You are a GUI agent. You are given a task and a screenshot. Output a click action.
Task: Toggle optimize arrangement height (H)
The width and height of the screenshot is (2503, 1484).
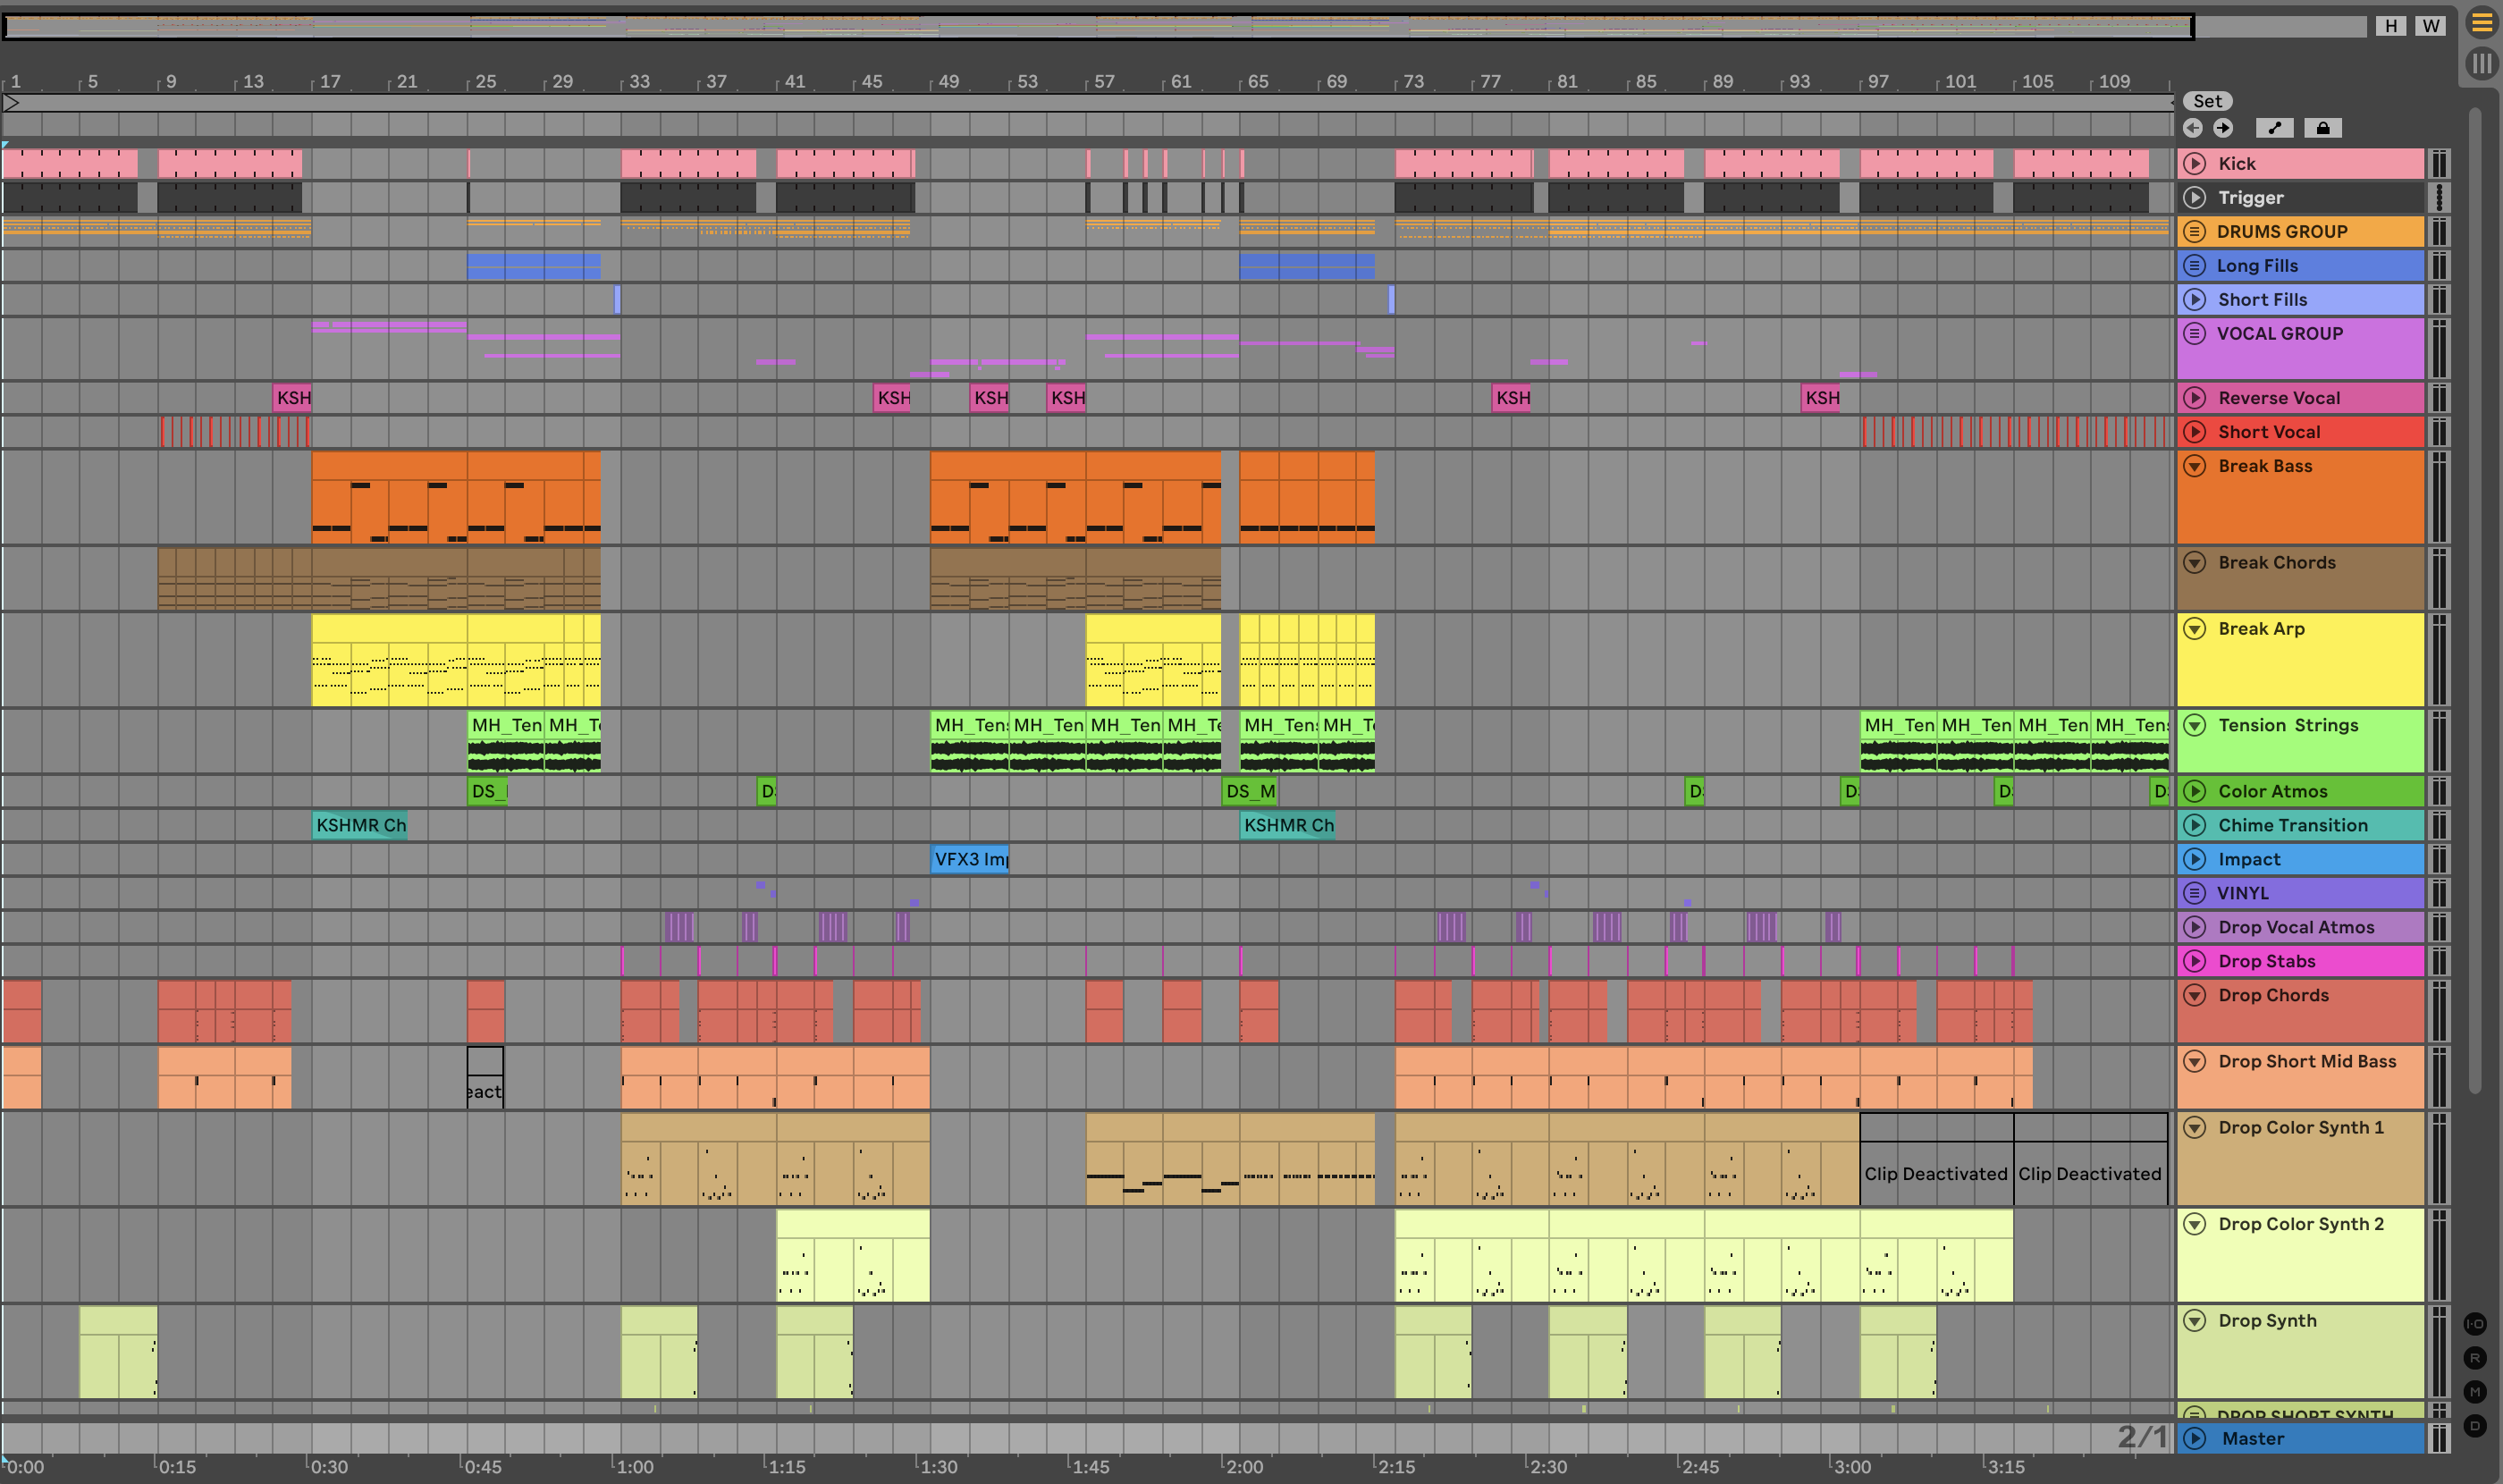coord(2391,26)
